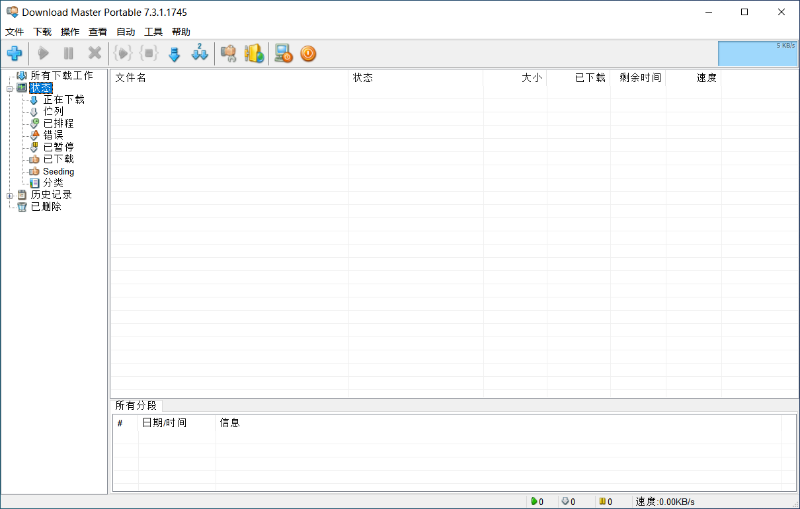The height and width of the screenshot is (509, 800).
Task: Click the speed graph panel showing 5 KB/s
Action: 757,54
